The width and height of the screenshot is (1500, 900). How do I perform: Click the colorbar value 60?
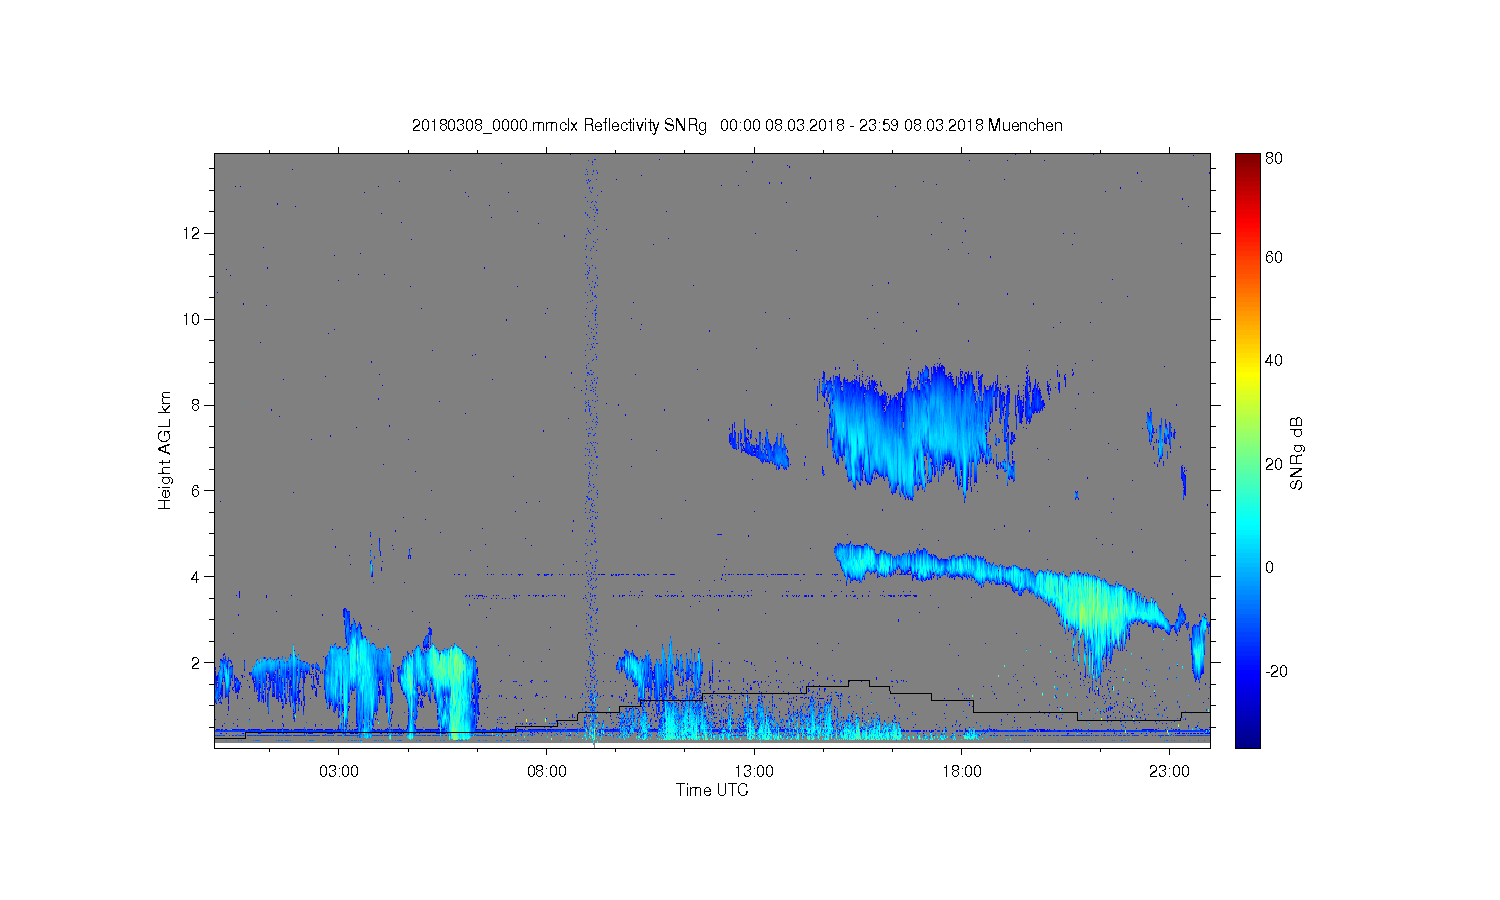click(1274, 258)
